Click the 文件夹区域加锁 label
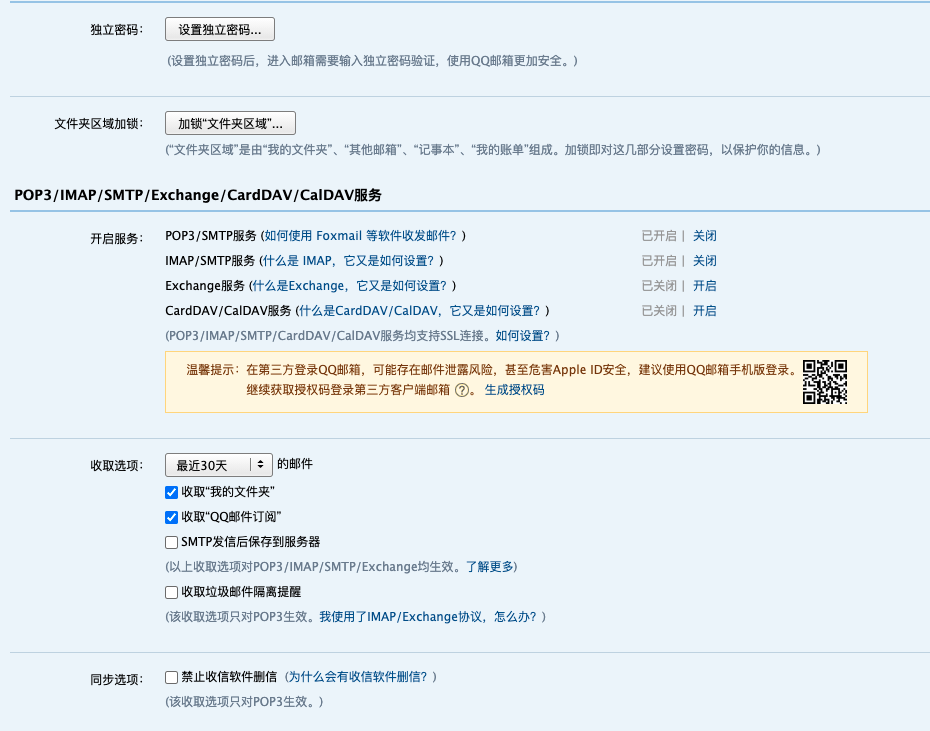This screenshot has width=930, height=731. (x=98, y=123)
